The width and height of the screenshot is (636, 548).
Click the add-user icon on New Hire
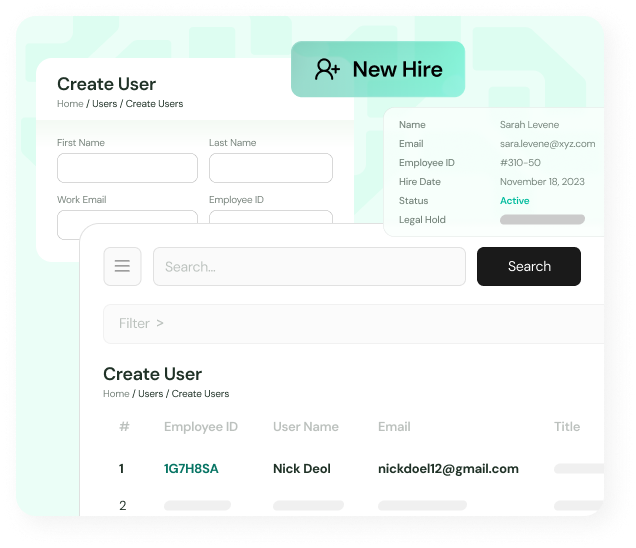click(327, 69)
